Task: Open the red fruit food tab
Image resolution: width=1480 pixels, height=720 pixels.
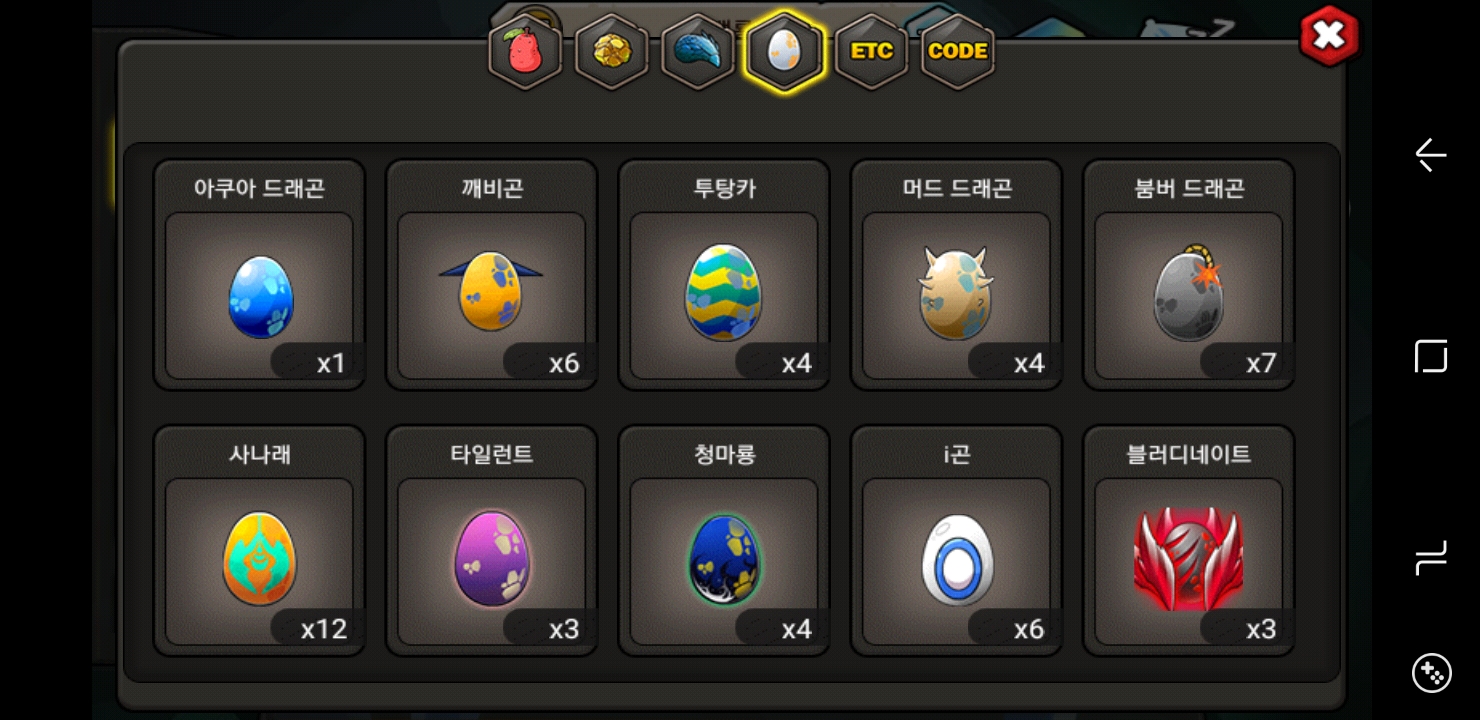Action: [x=525, y=52]
